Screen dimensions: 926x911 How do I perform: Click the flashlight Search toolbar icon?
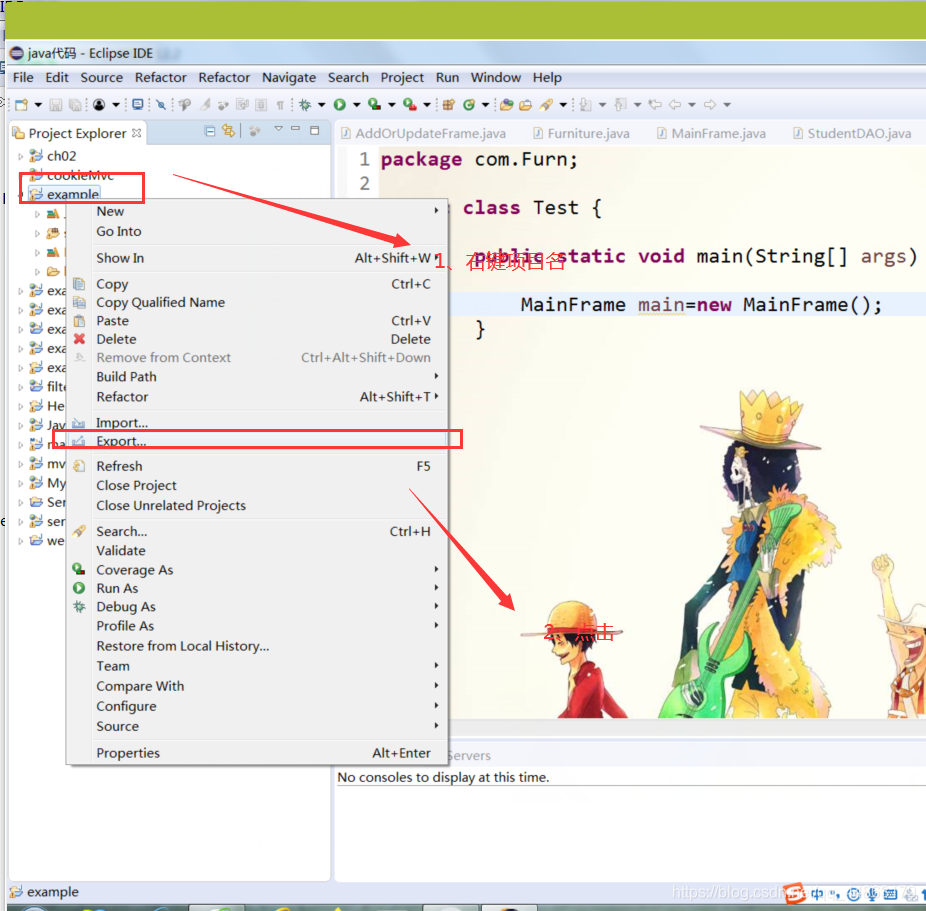[546, 105]
